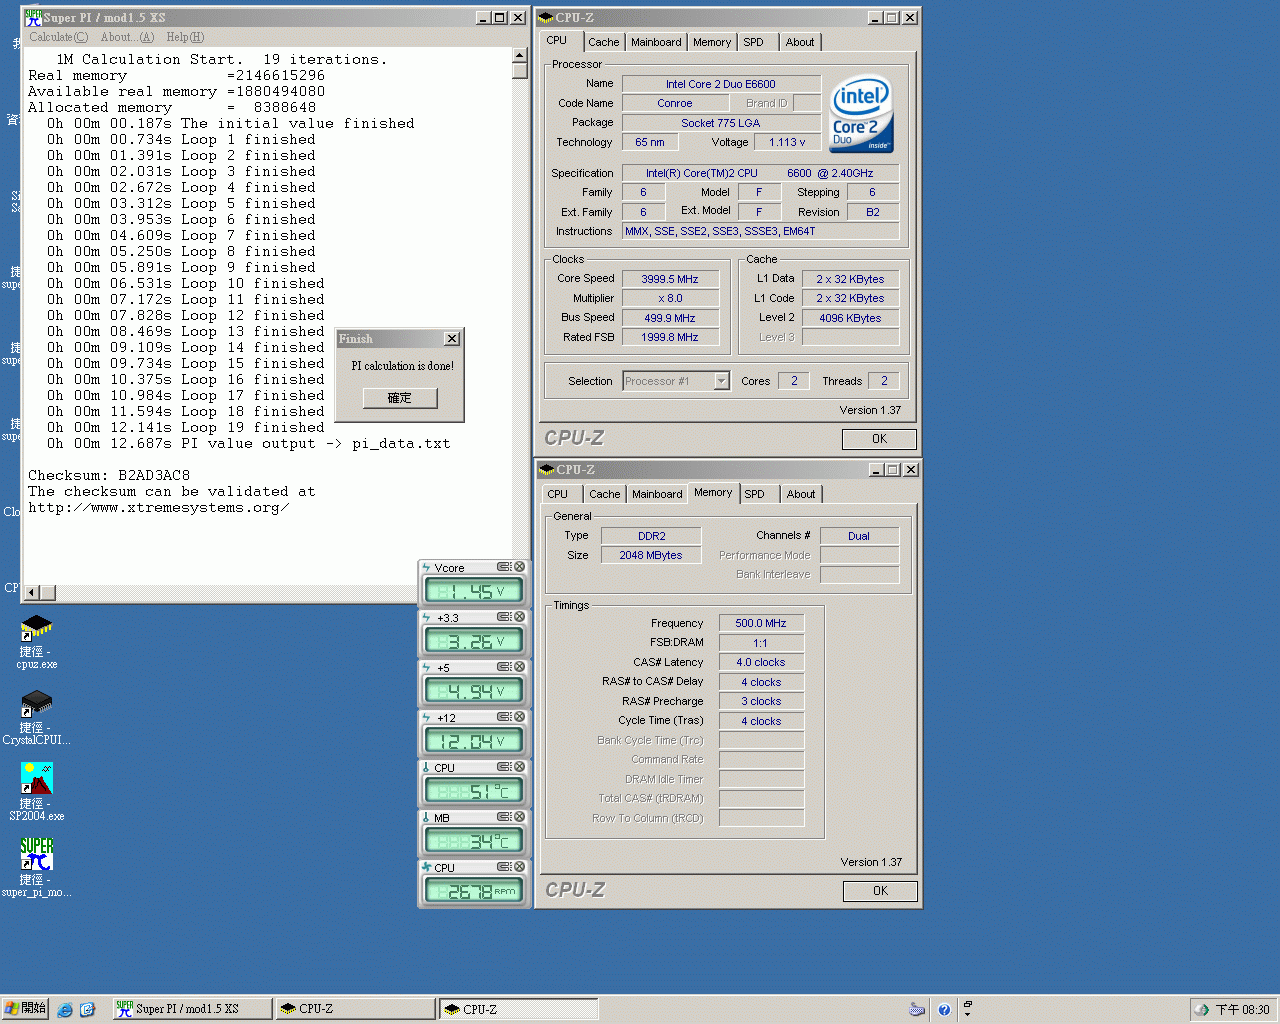This screenshot has height=1024, width=1280.
Task: Close the CPU 51°C temperature widget
Action: pyautogui.click(x=519, y=767)
